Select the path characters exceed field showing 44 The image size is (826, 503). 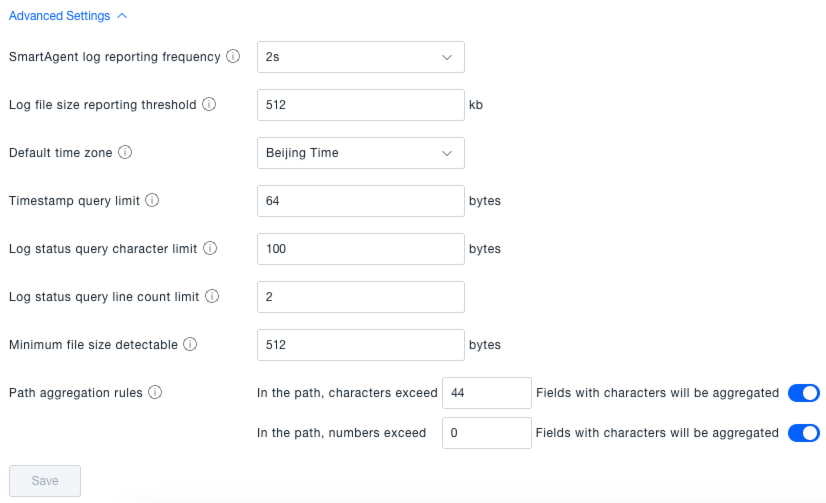click(486, 393)
